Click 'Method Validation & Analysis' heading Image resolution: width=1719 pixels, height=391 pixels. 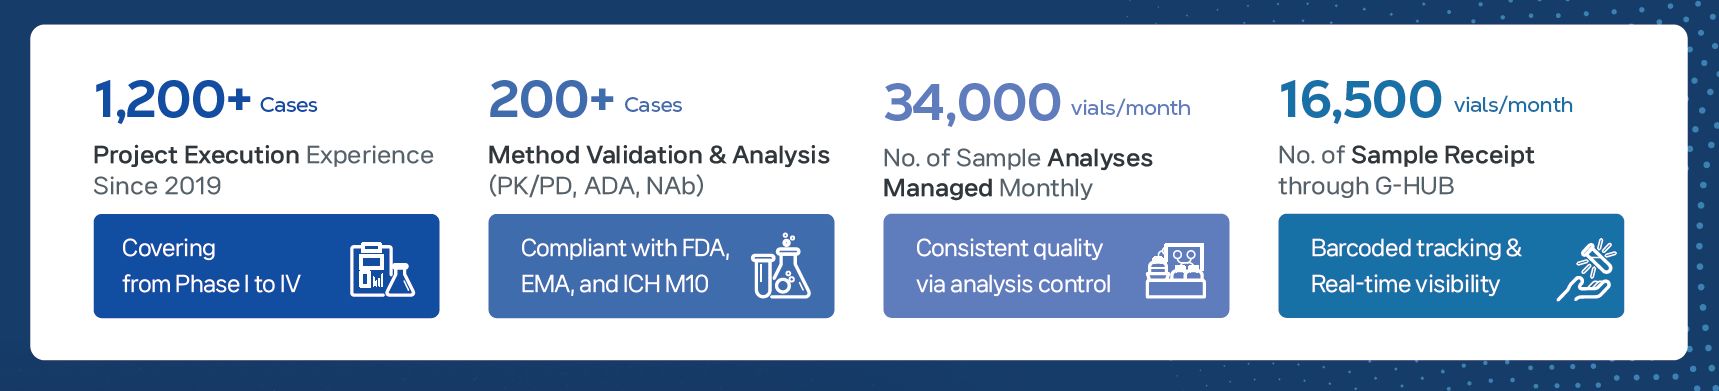pyautogui.click(x=659, y=155)
